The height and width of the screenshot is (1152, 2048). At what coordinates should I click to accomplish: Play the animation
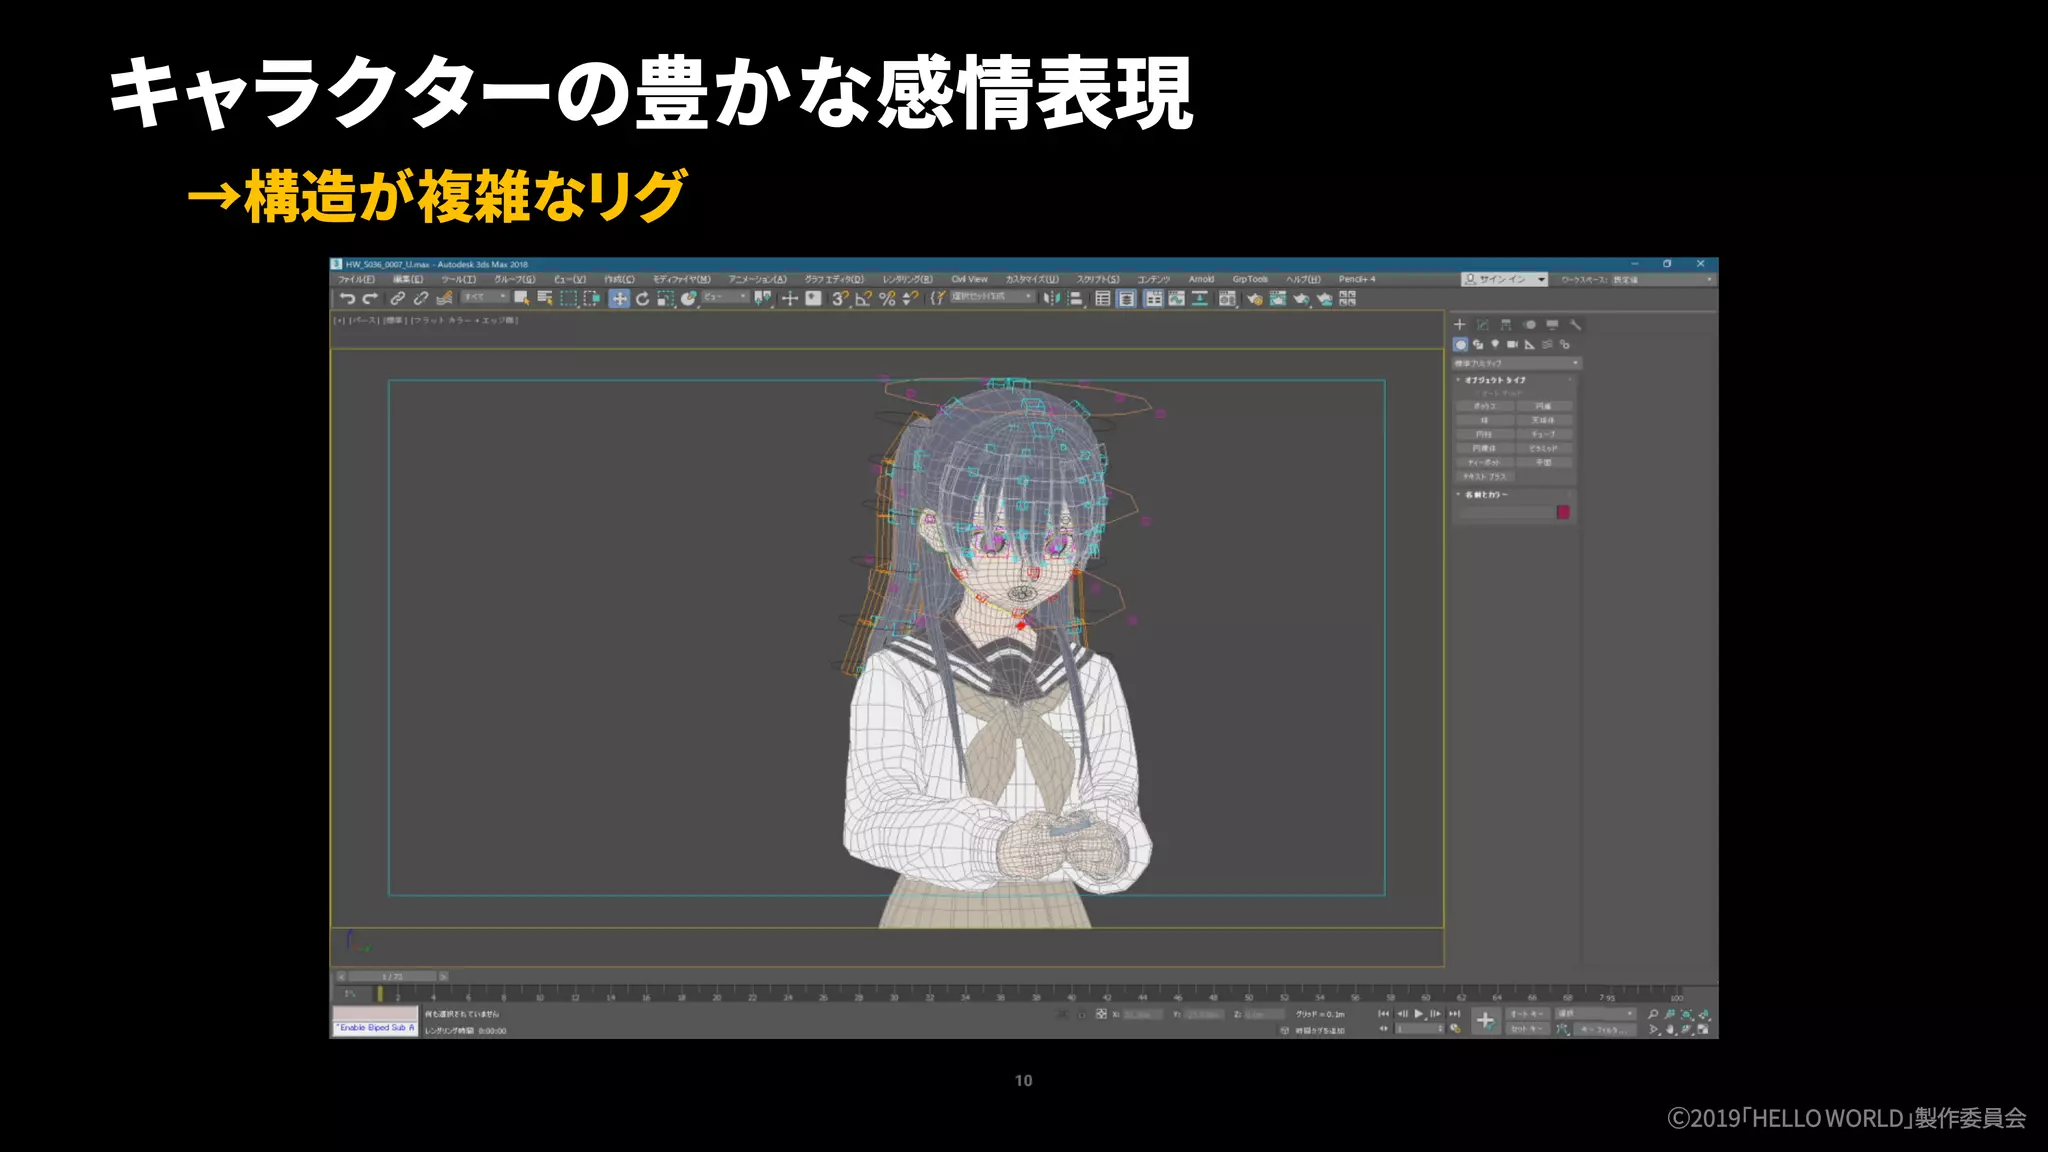(1419, 1014)
